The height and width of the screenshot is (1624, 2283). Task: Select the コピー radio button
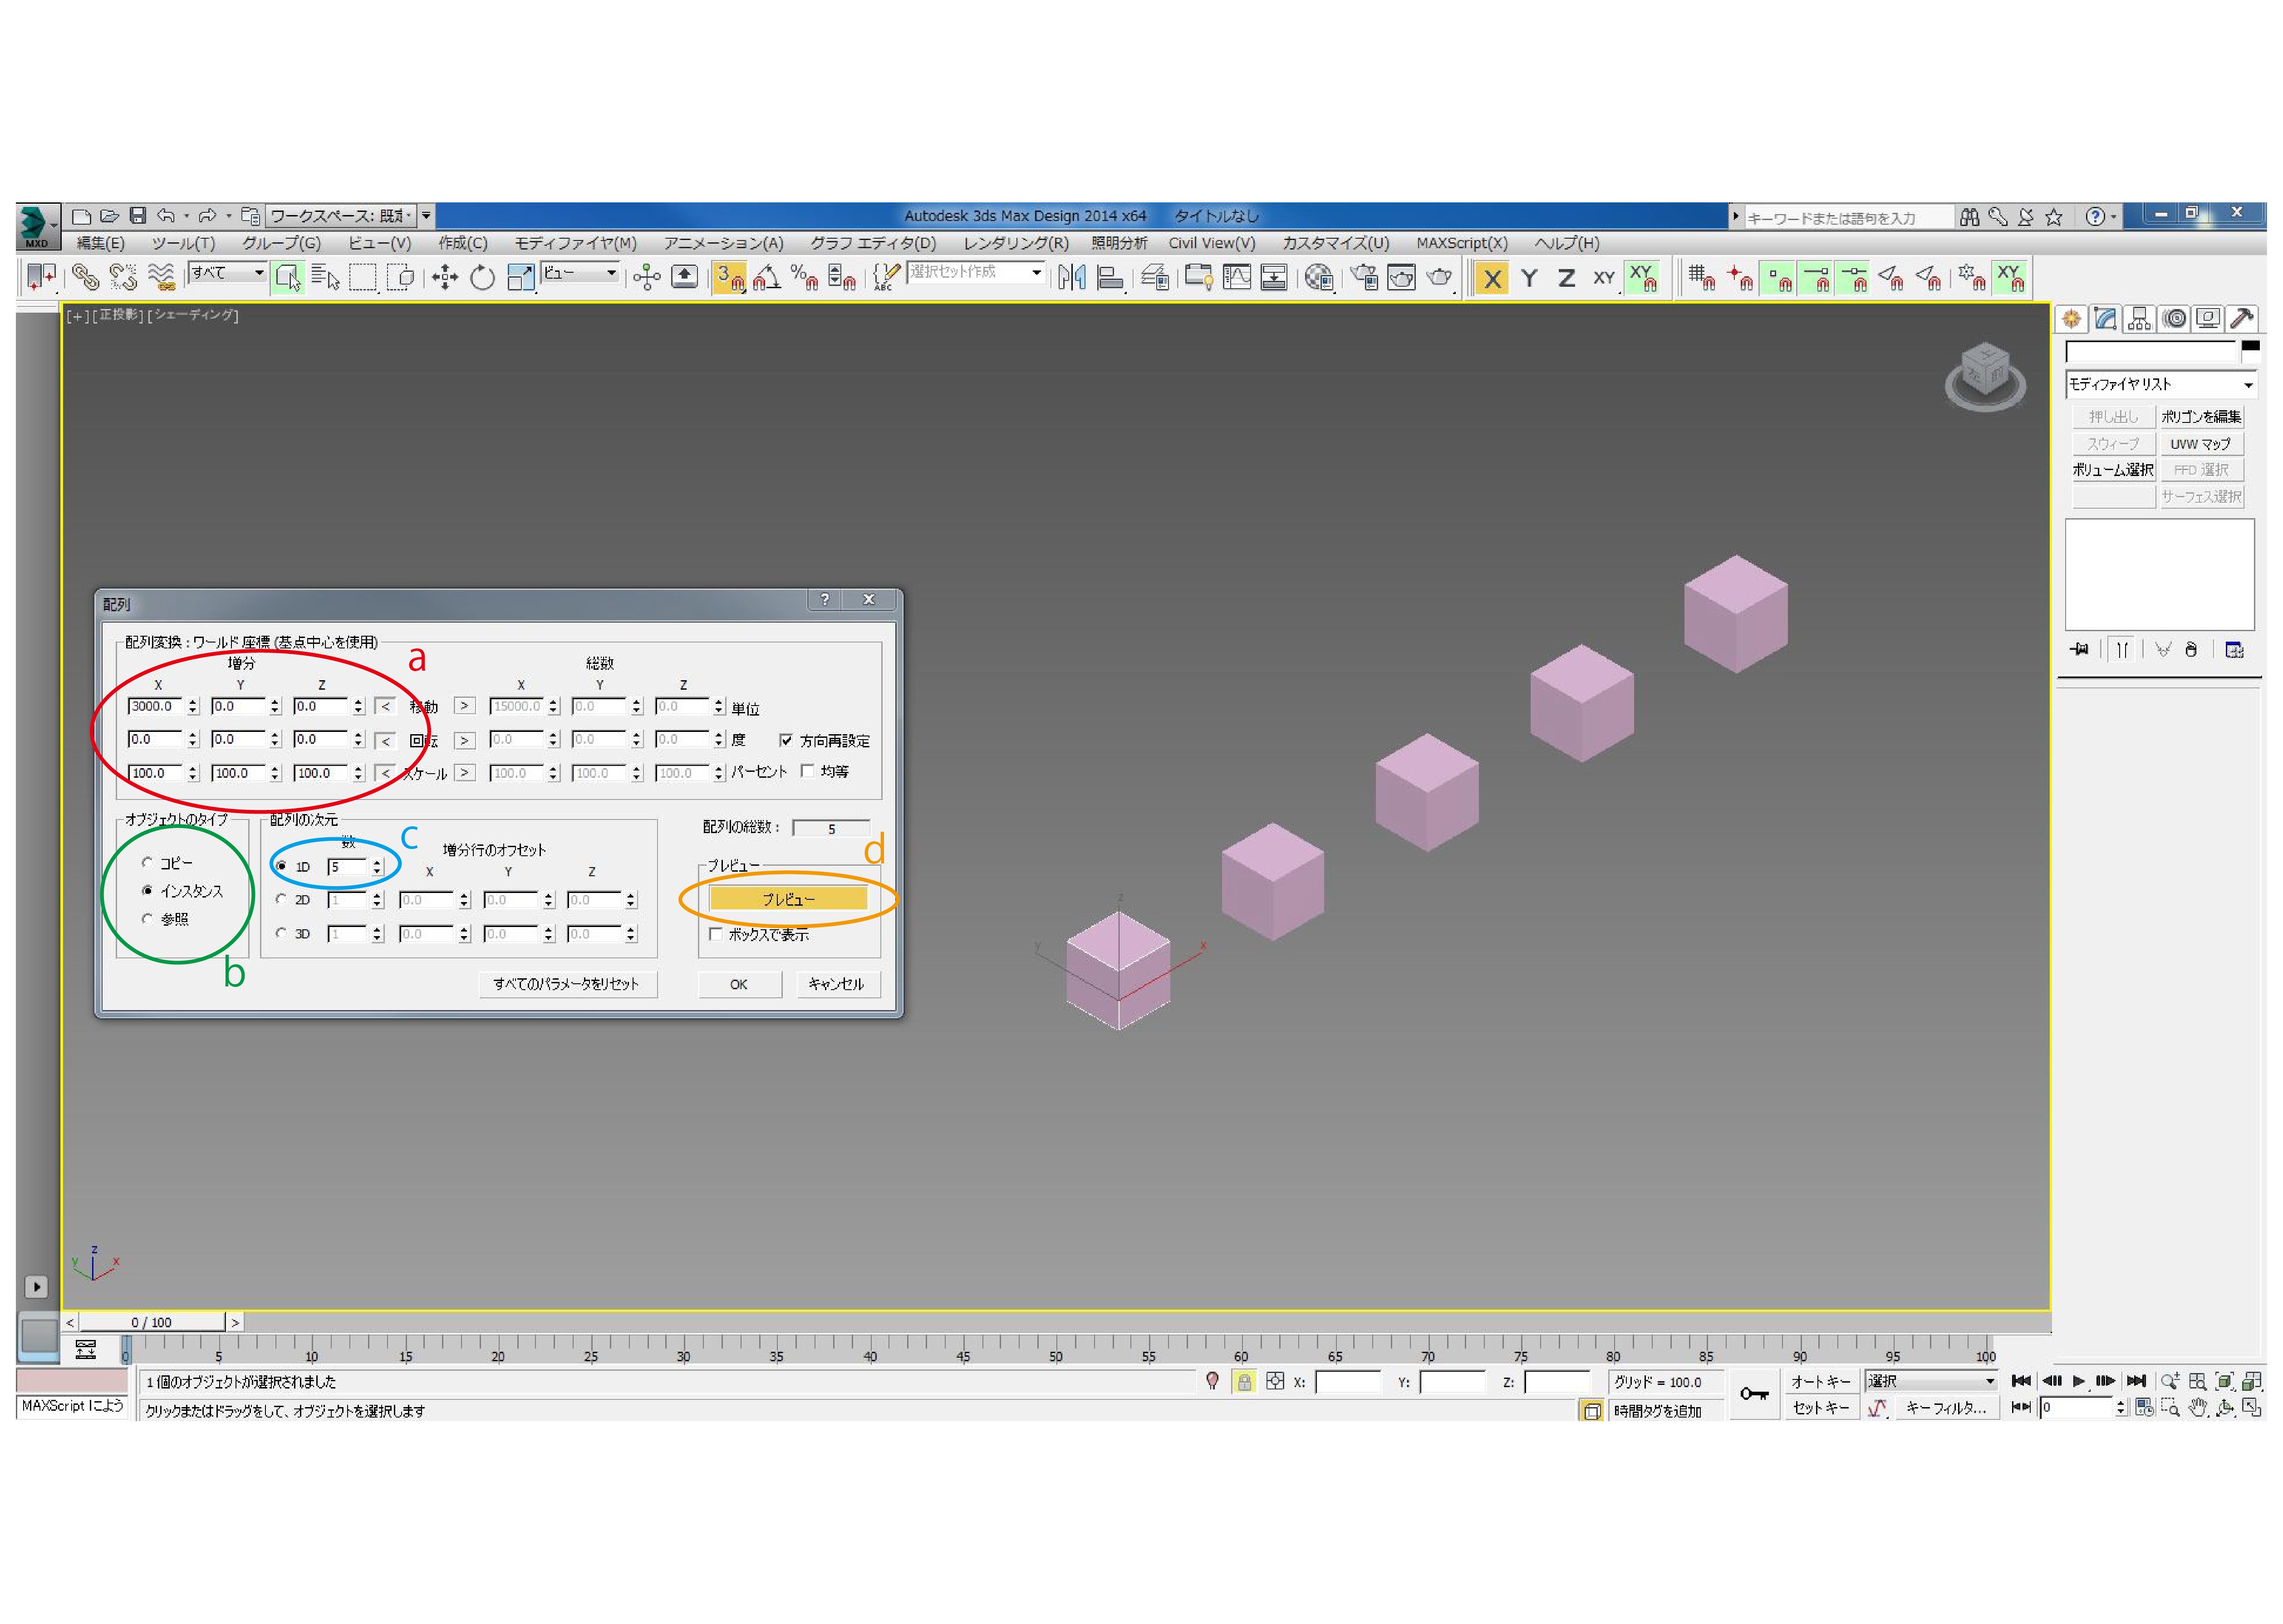click(148, 862)
